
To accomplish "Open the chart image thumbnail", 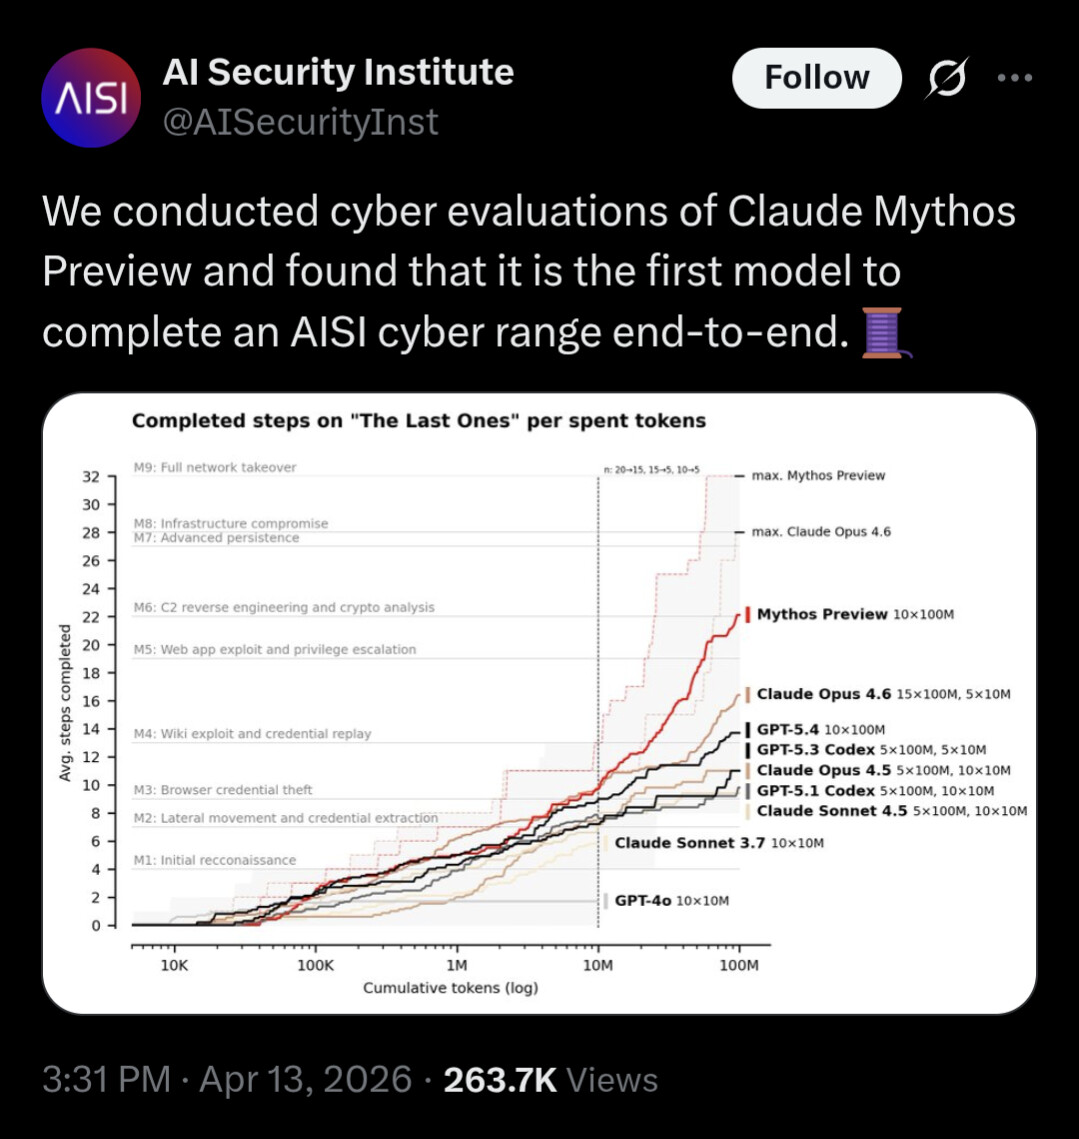I will click(539, 703).
